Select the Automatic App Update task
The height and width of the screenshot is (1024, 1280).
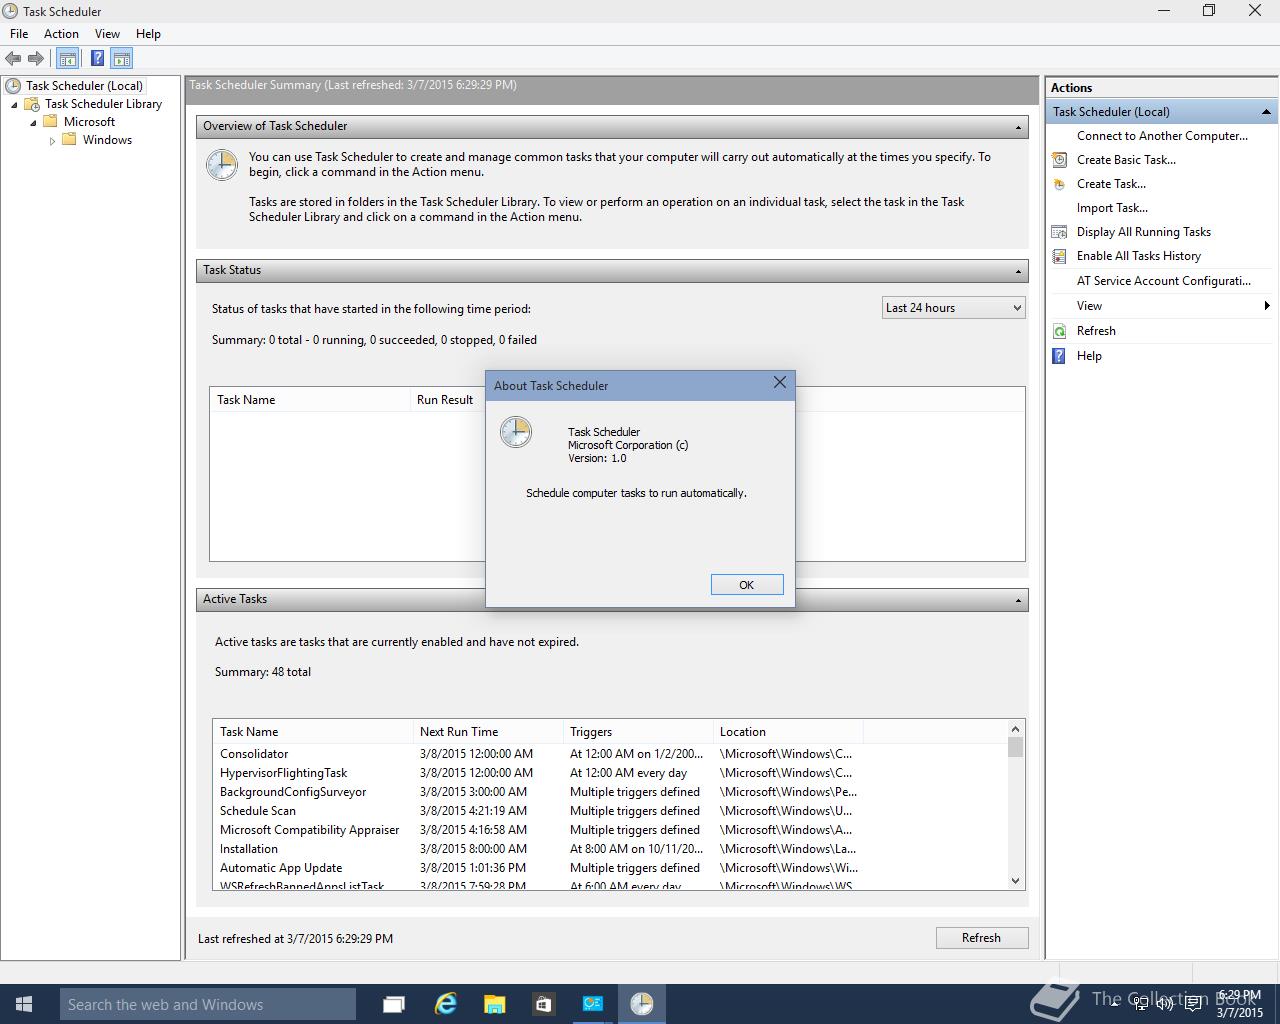pyautogui.click(x=610, y=868)
